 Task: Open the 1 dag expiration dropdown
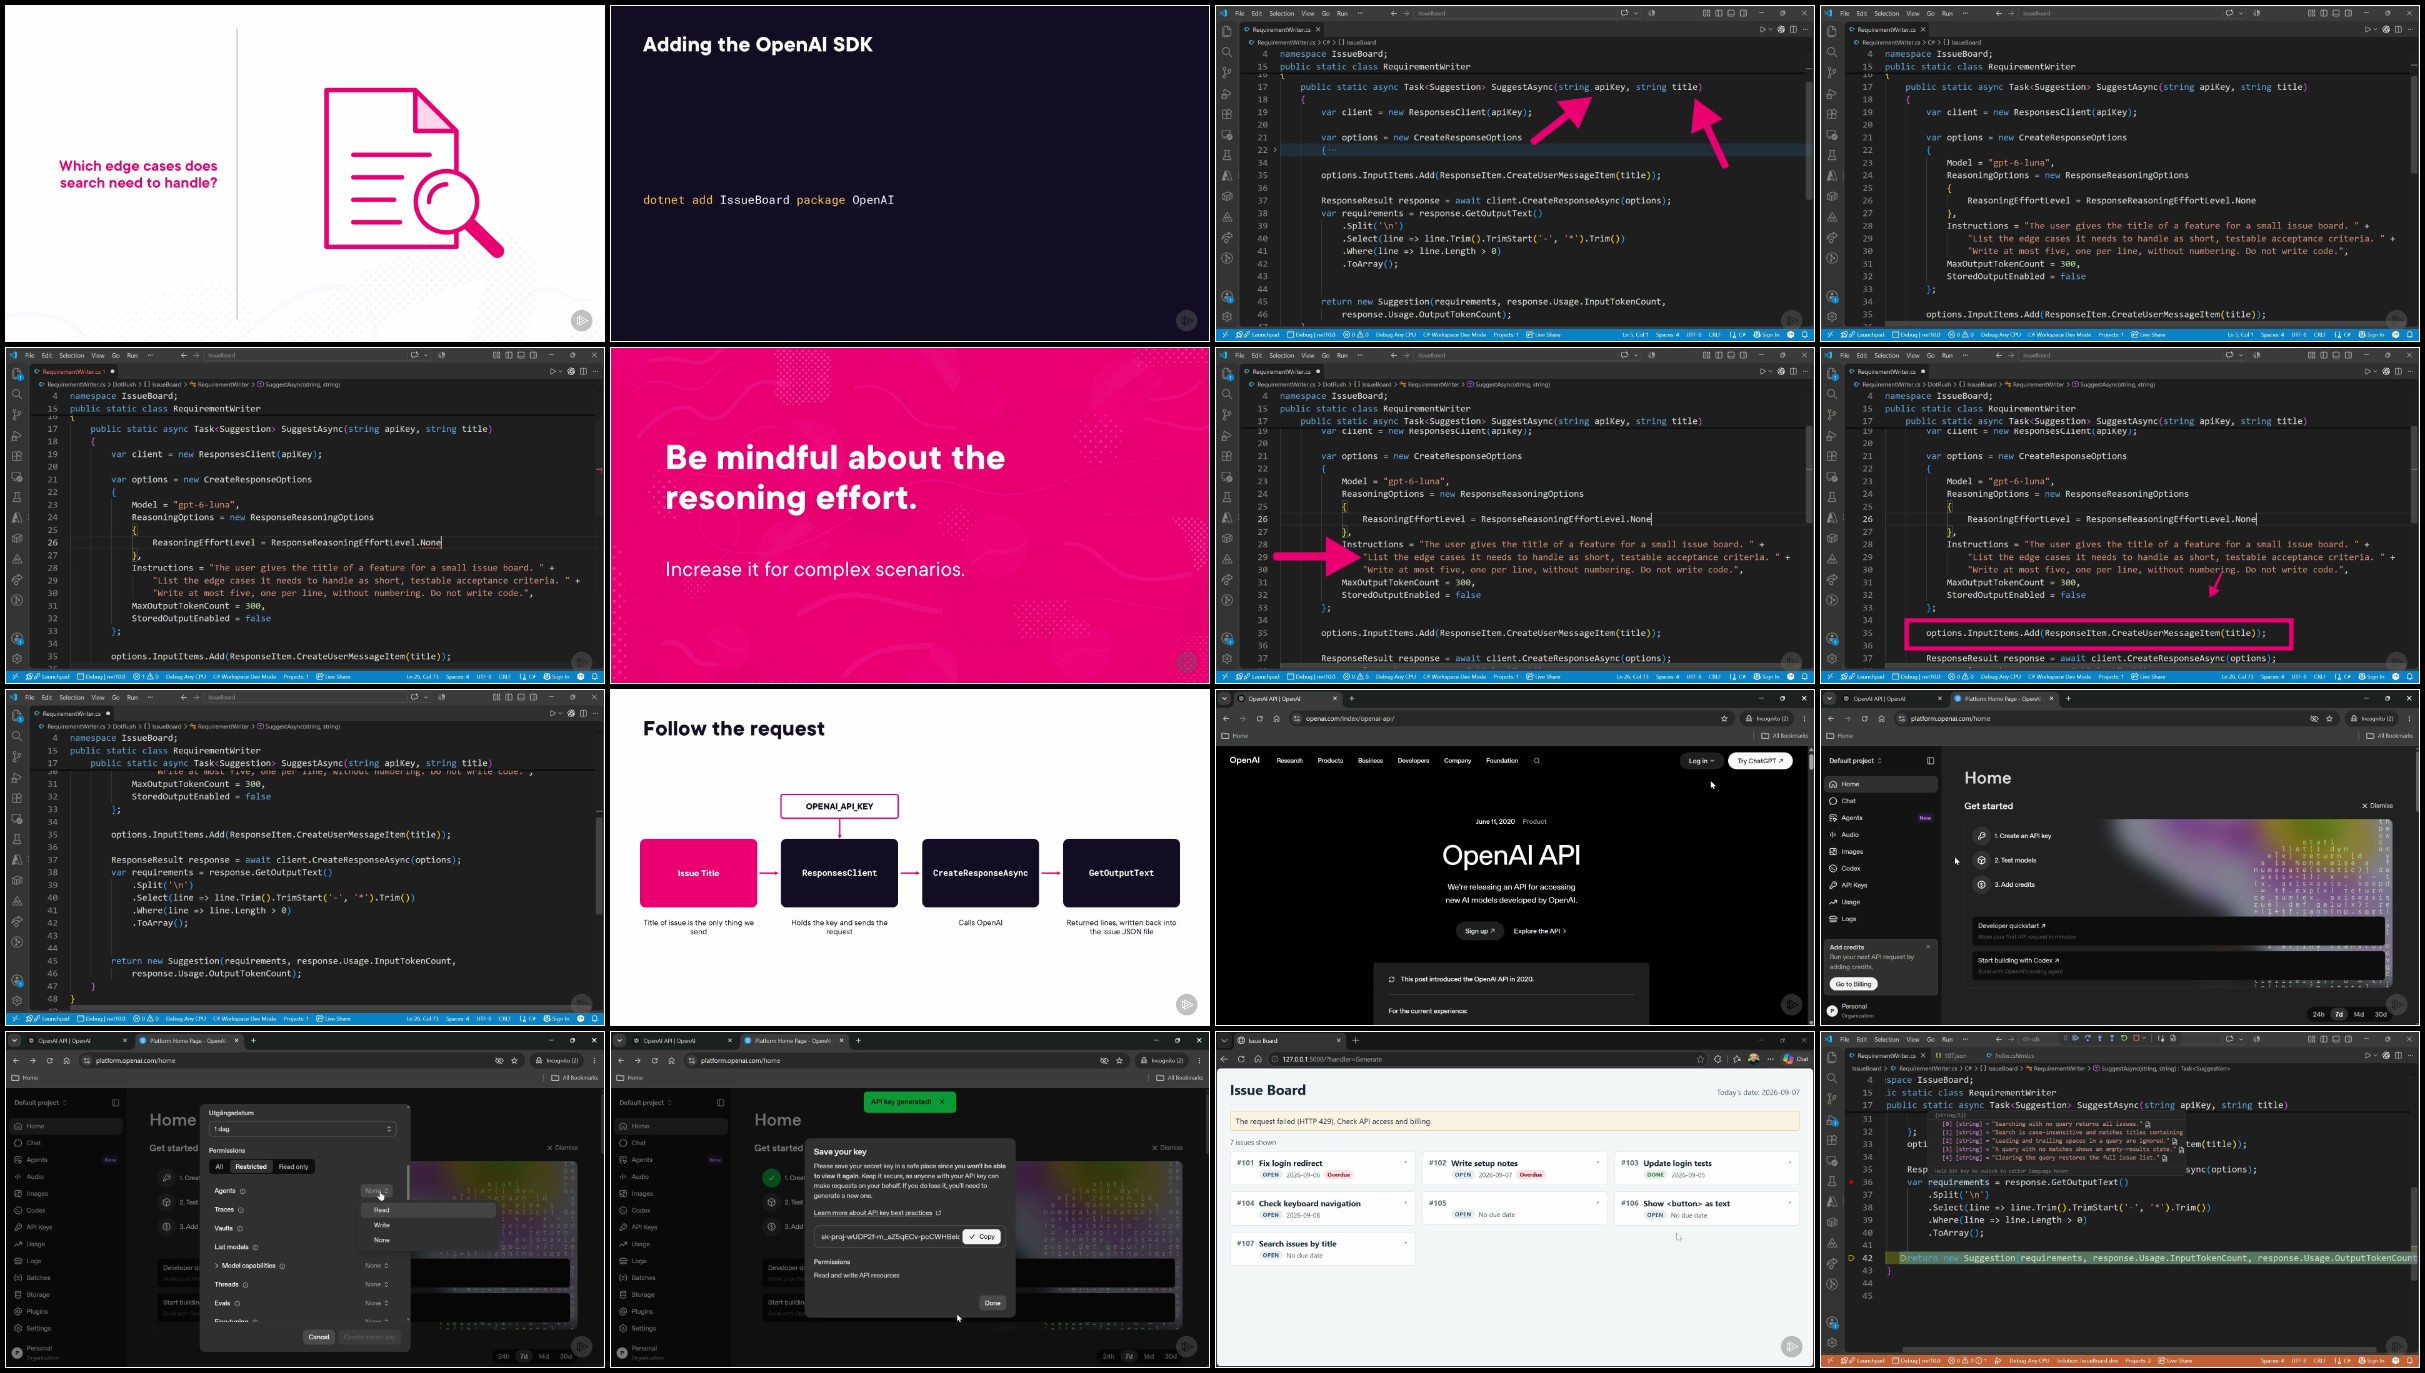[302, 1129]
